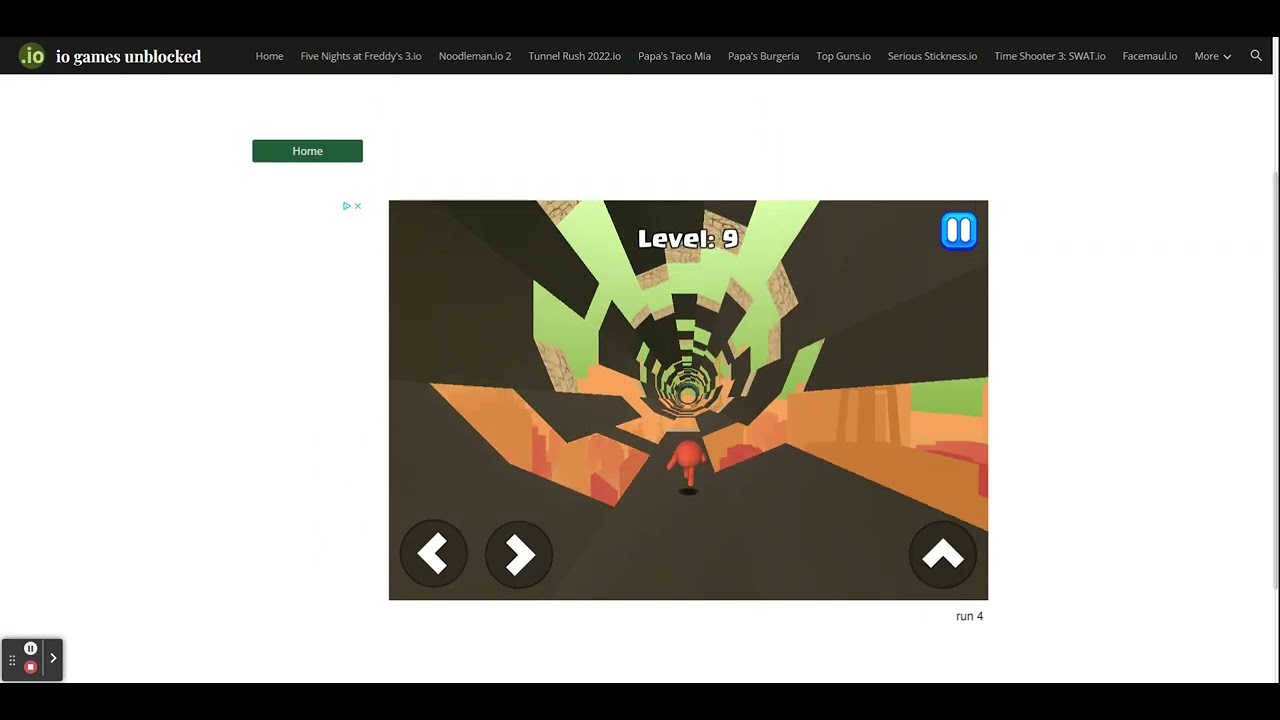The height and width of the screenshot is (720, 1280).
Task: Open Serious Stickness.io link
Action: tap(932, 56)
